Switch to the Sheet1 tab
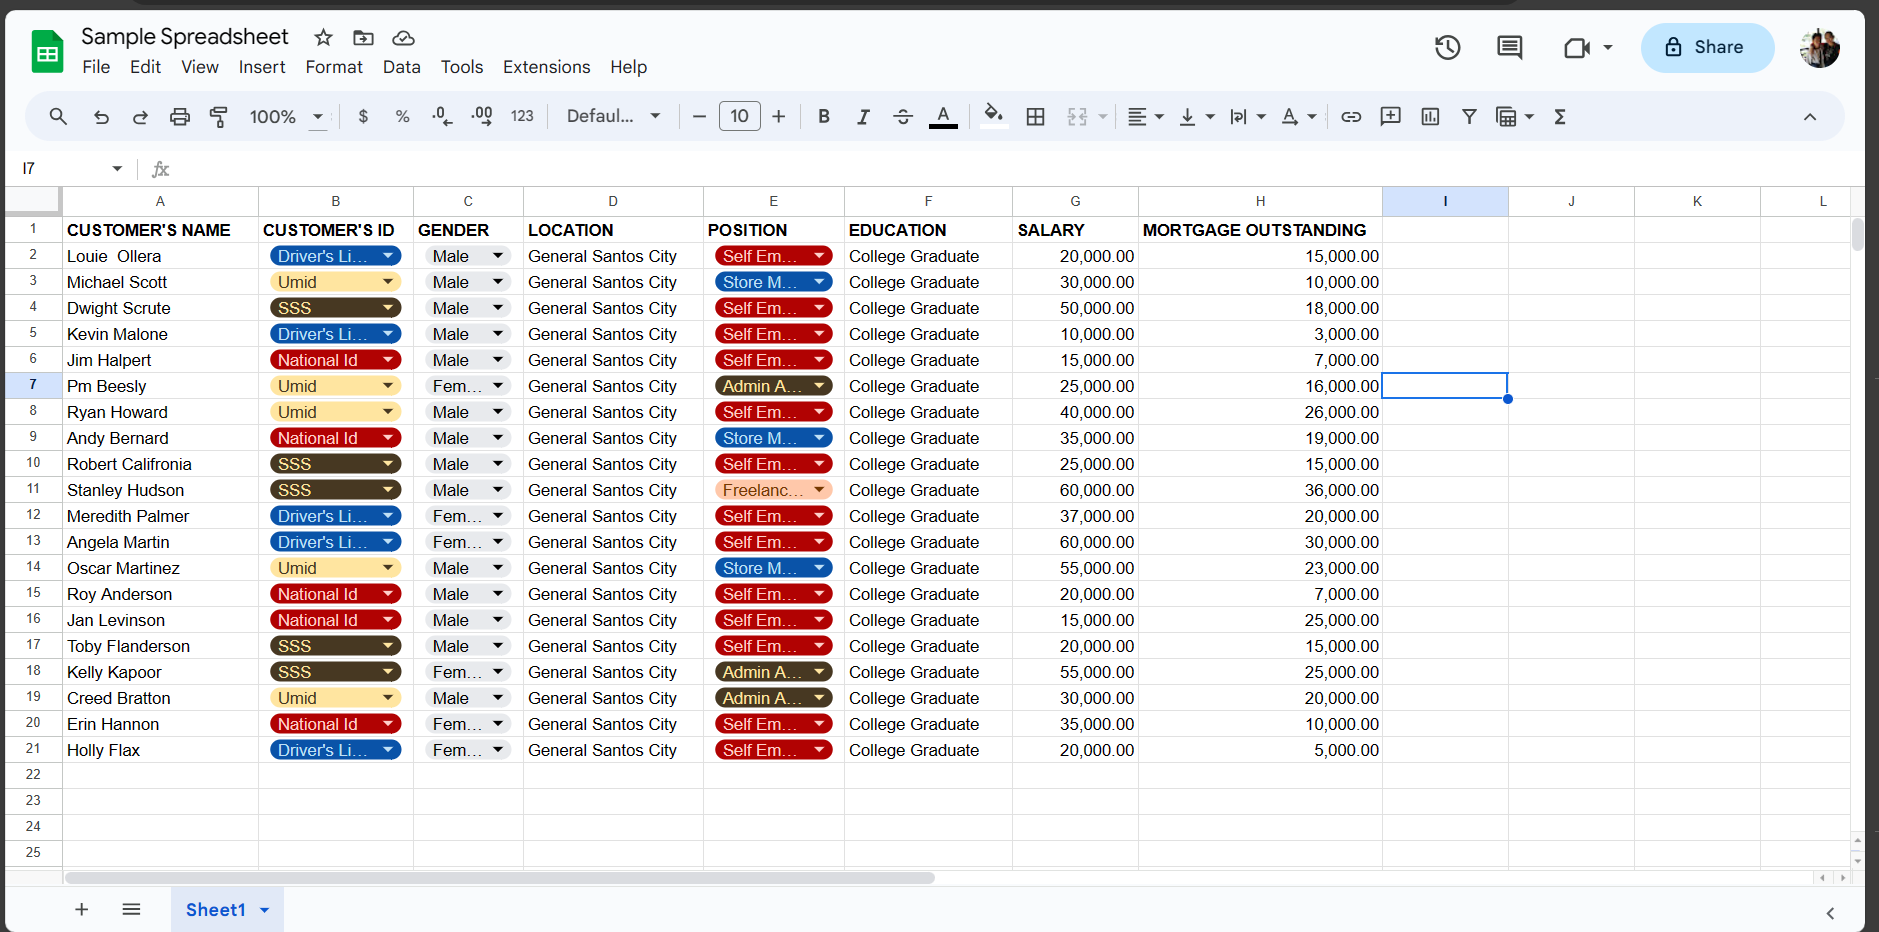Image resolution: width=1879 pixels, height=932 pixels. (x=215, y=910)
